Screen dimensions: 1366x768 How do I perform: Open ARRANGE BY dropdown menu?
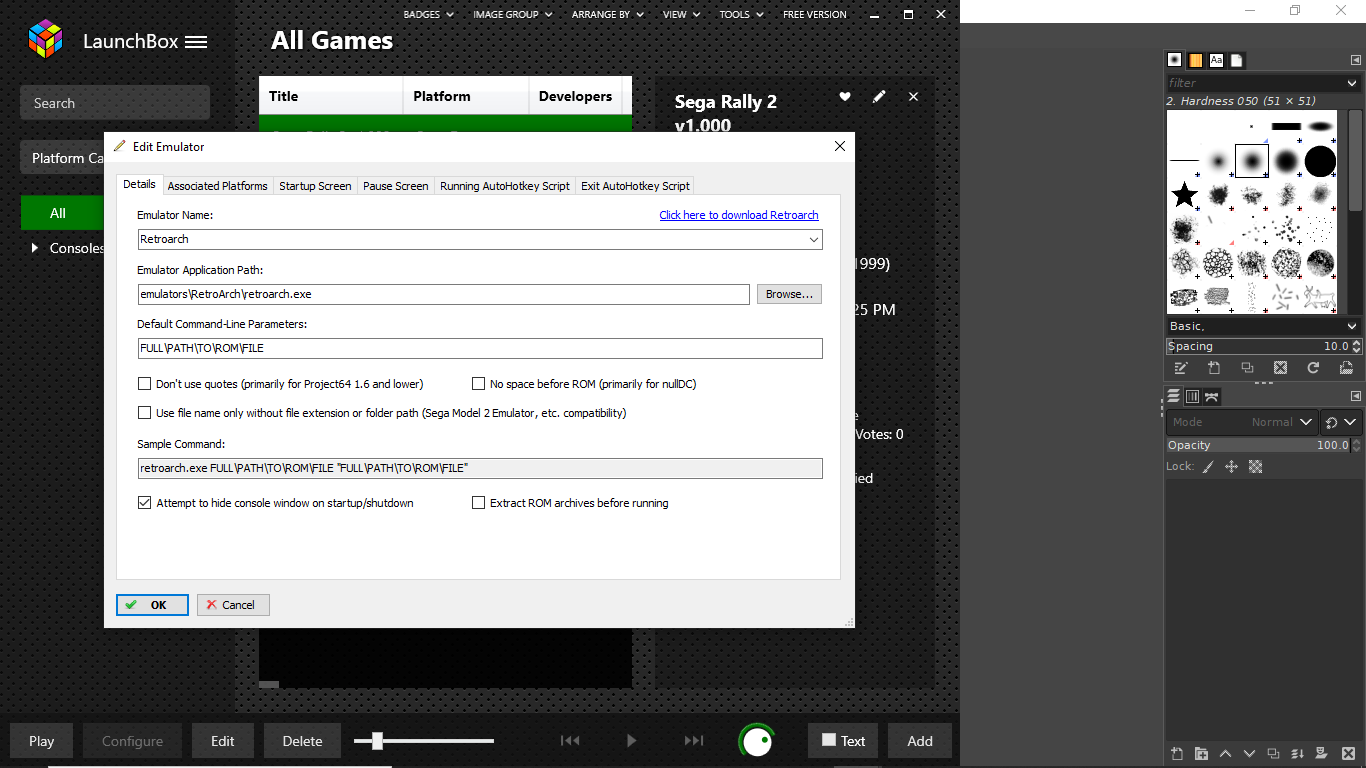(x=608, y=15)
